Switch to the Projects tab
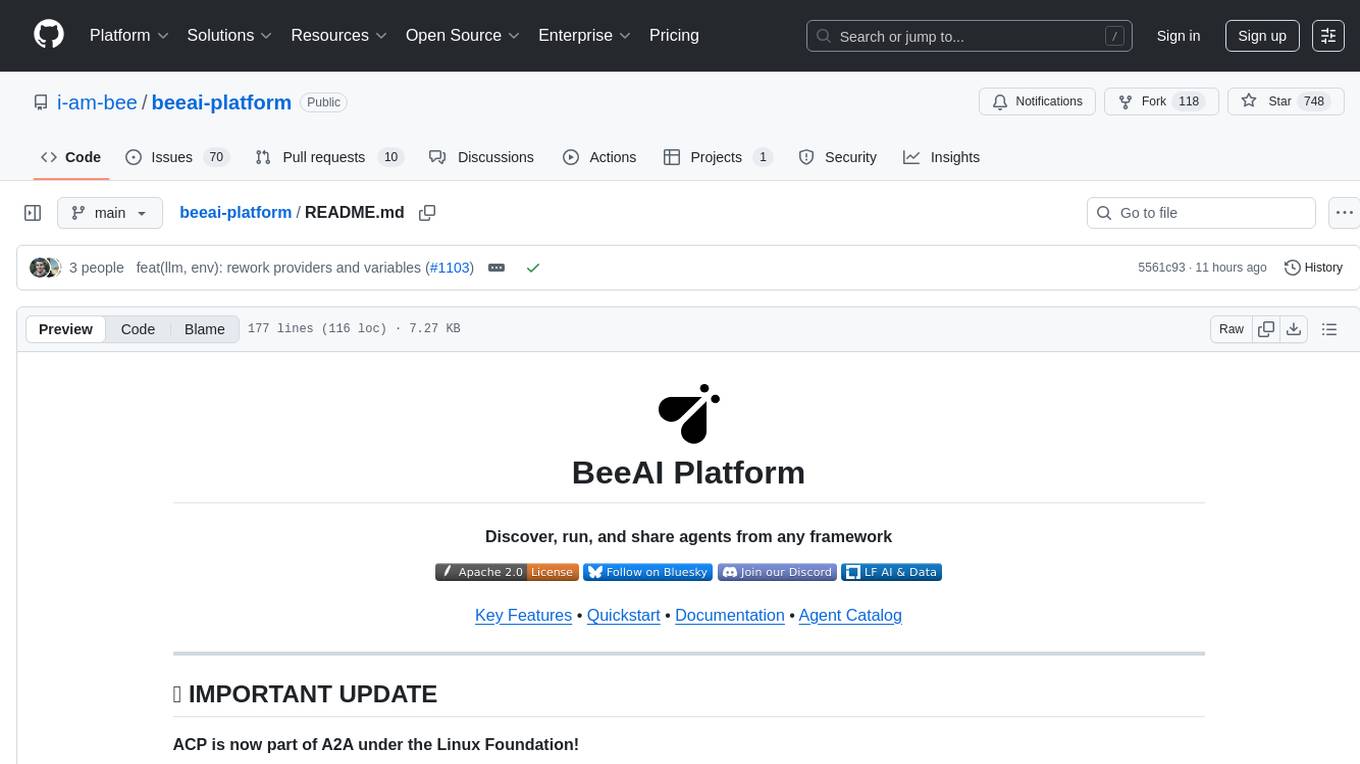 coord(718,157)
